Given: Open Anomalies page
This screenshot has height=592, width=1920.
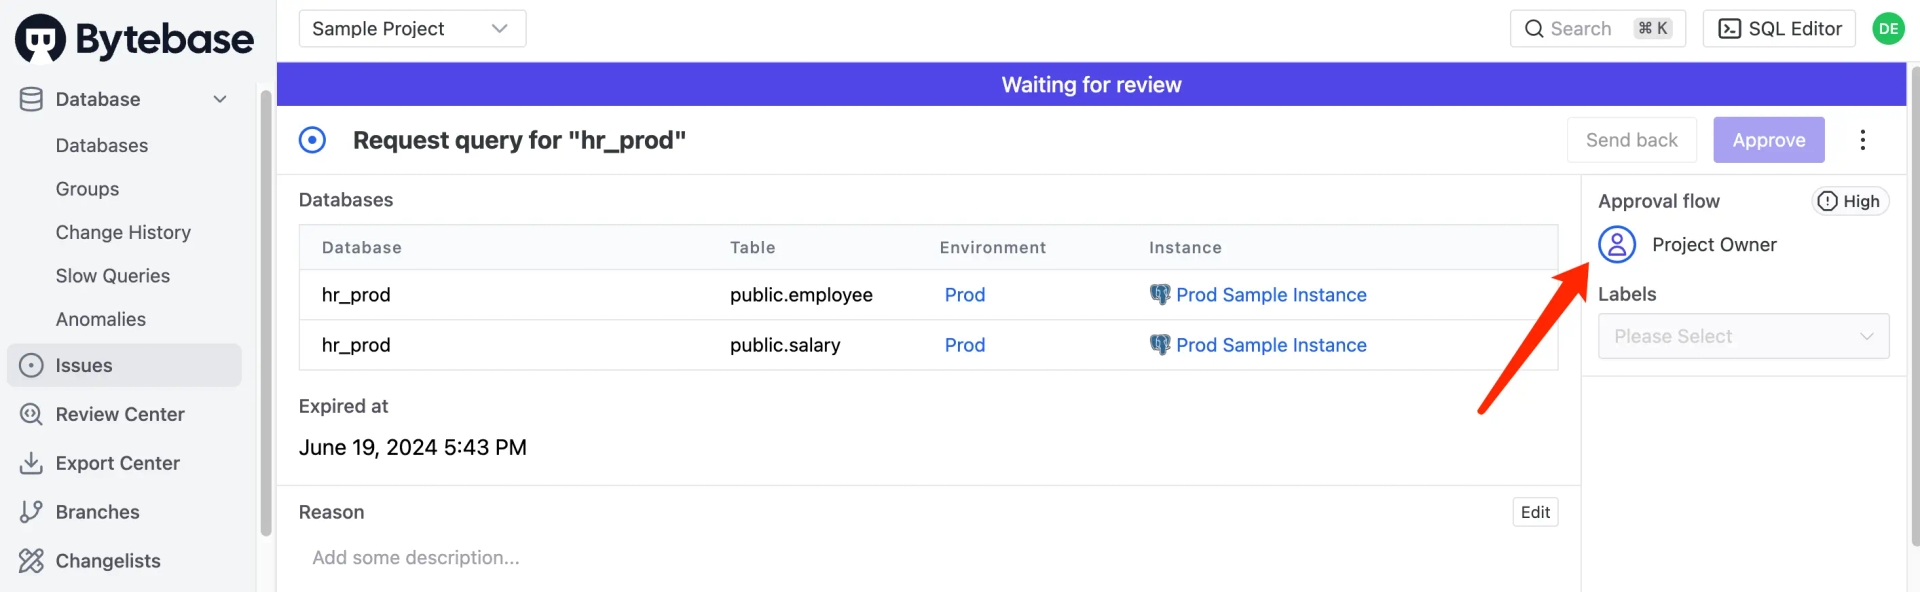Looking at the screenshot, I should 101,319.
